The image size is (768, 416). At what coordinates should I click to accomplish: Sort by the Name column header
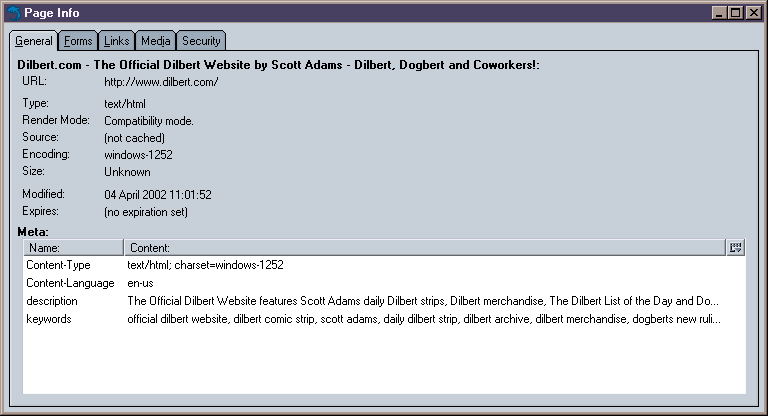[x=72, y=247]
